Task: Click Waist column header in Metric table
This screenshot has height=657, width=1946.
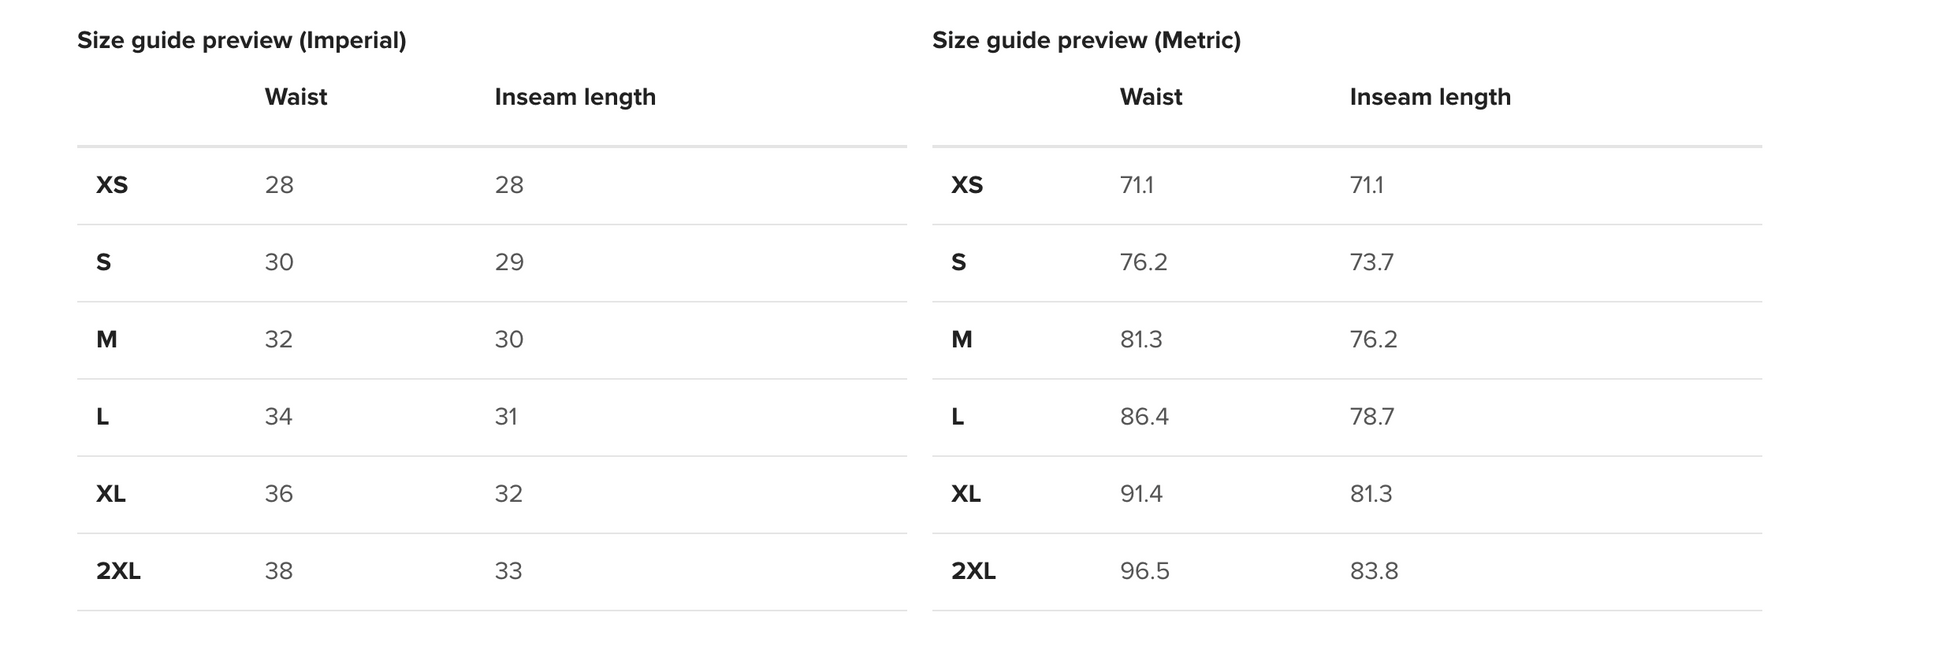Action: coord(1150,97)
